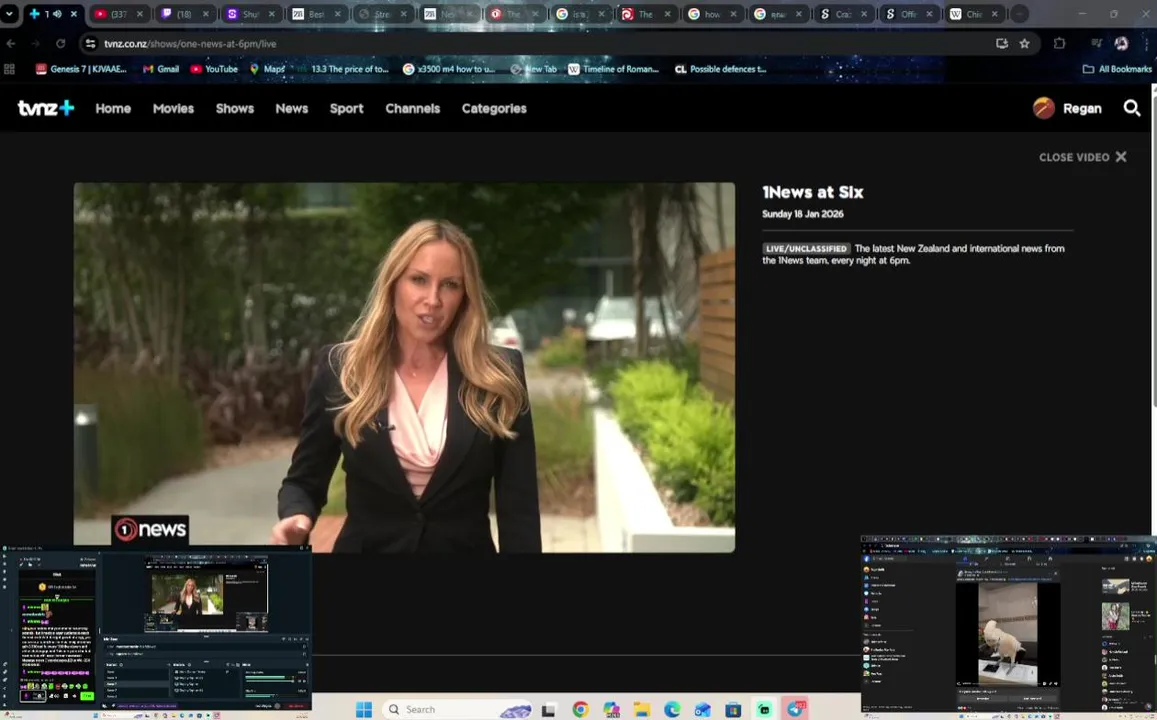Open the tab search dropdown arrow
This screenshot has width=1157, height=720.
pos(9,13)
